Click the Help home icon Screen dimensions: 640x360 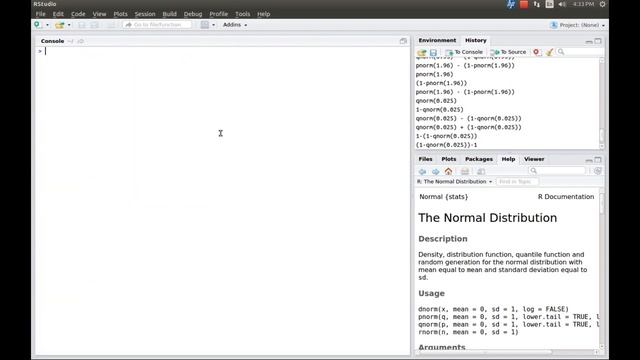click(x=449, y=171)
